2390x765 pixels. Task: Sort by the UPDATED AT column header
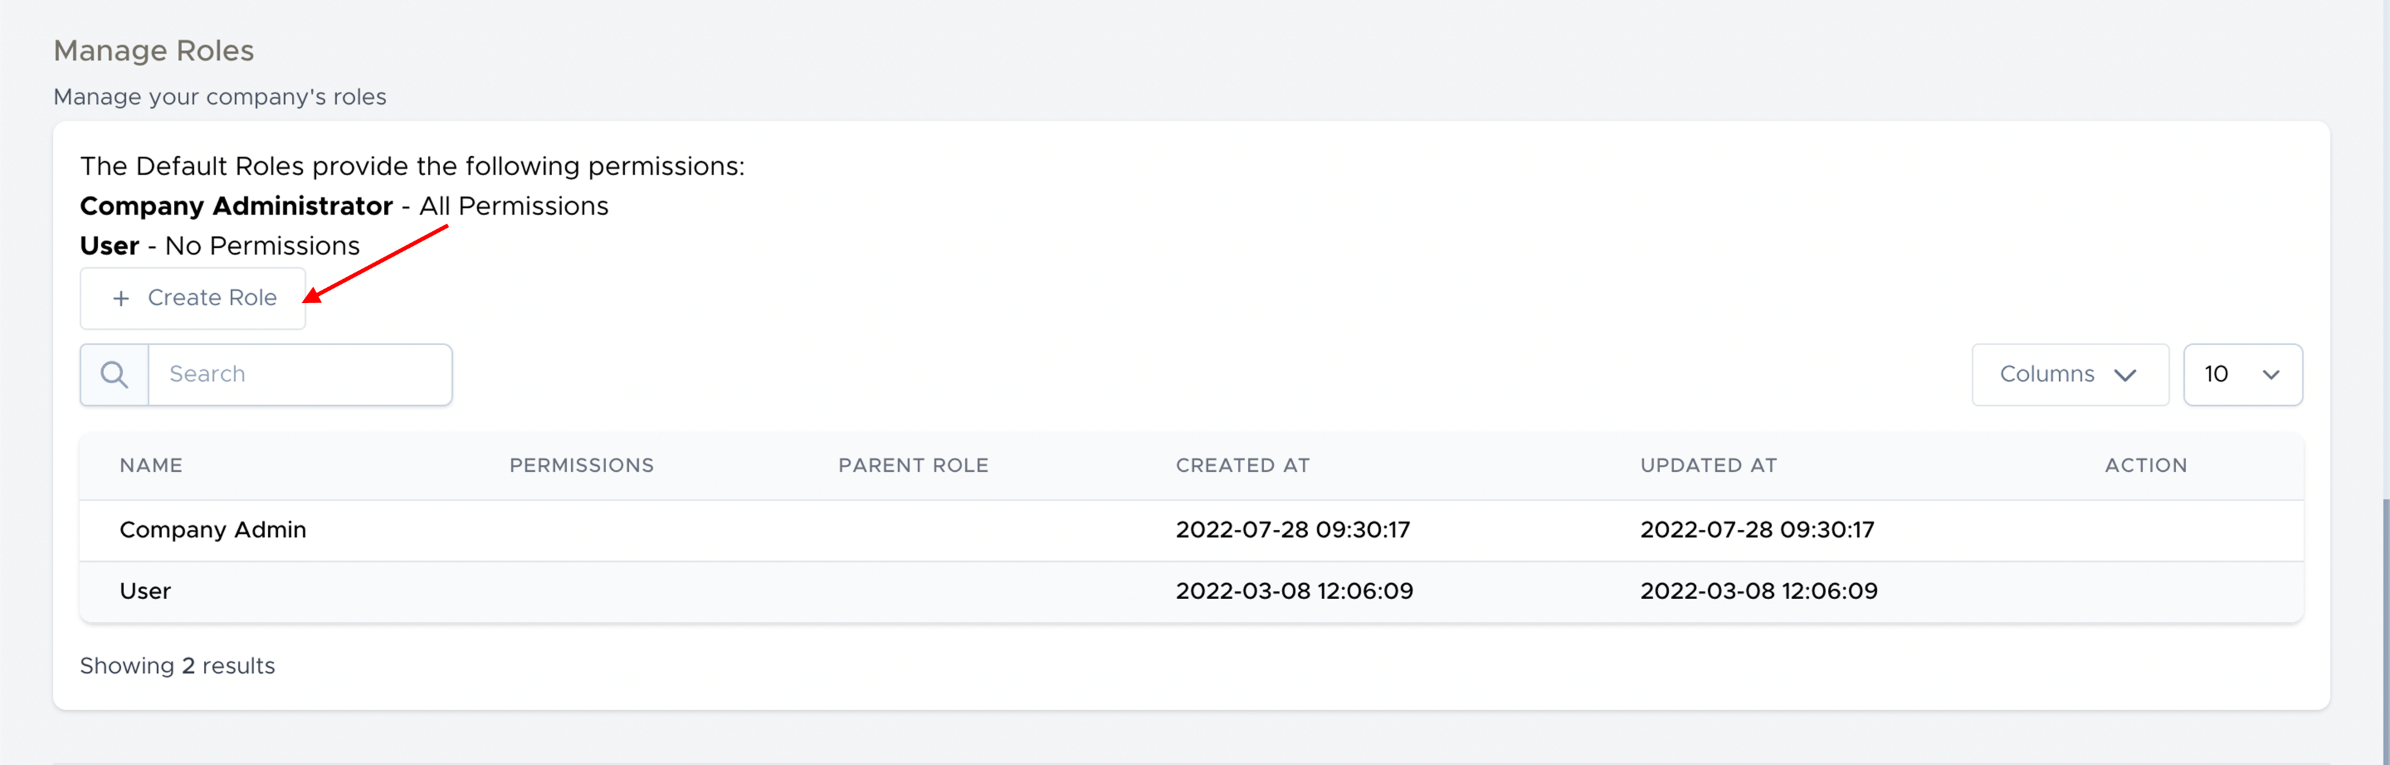1708,466
